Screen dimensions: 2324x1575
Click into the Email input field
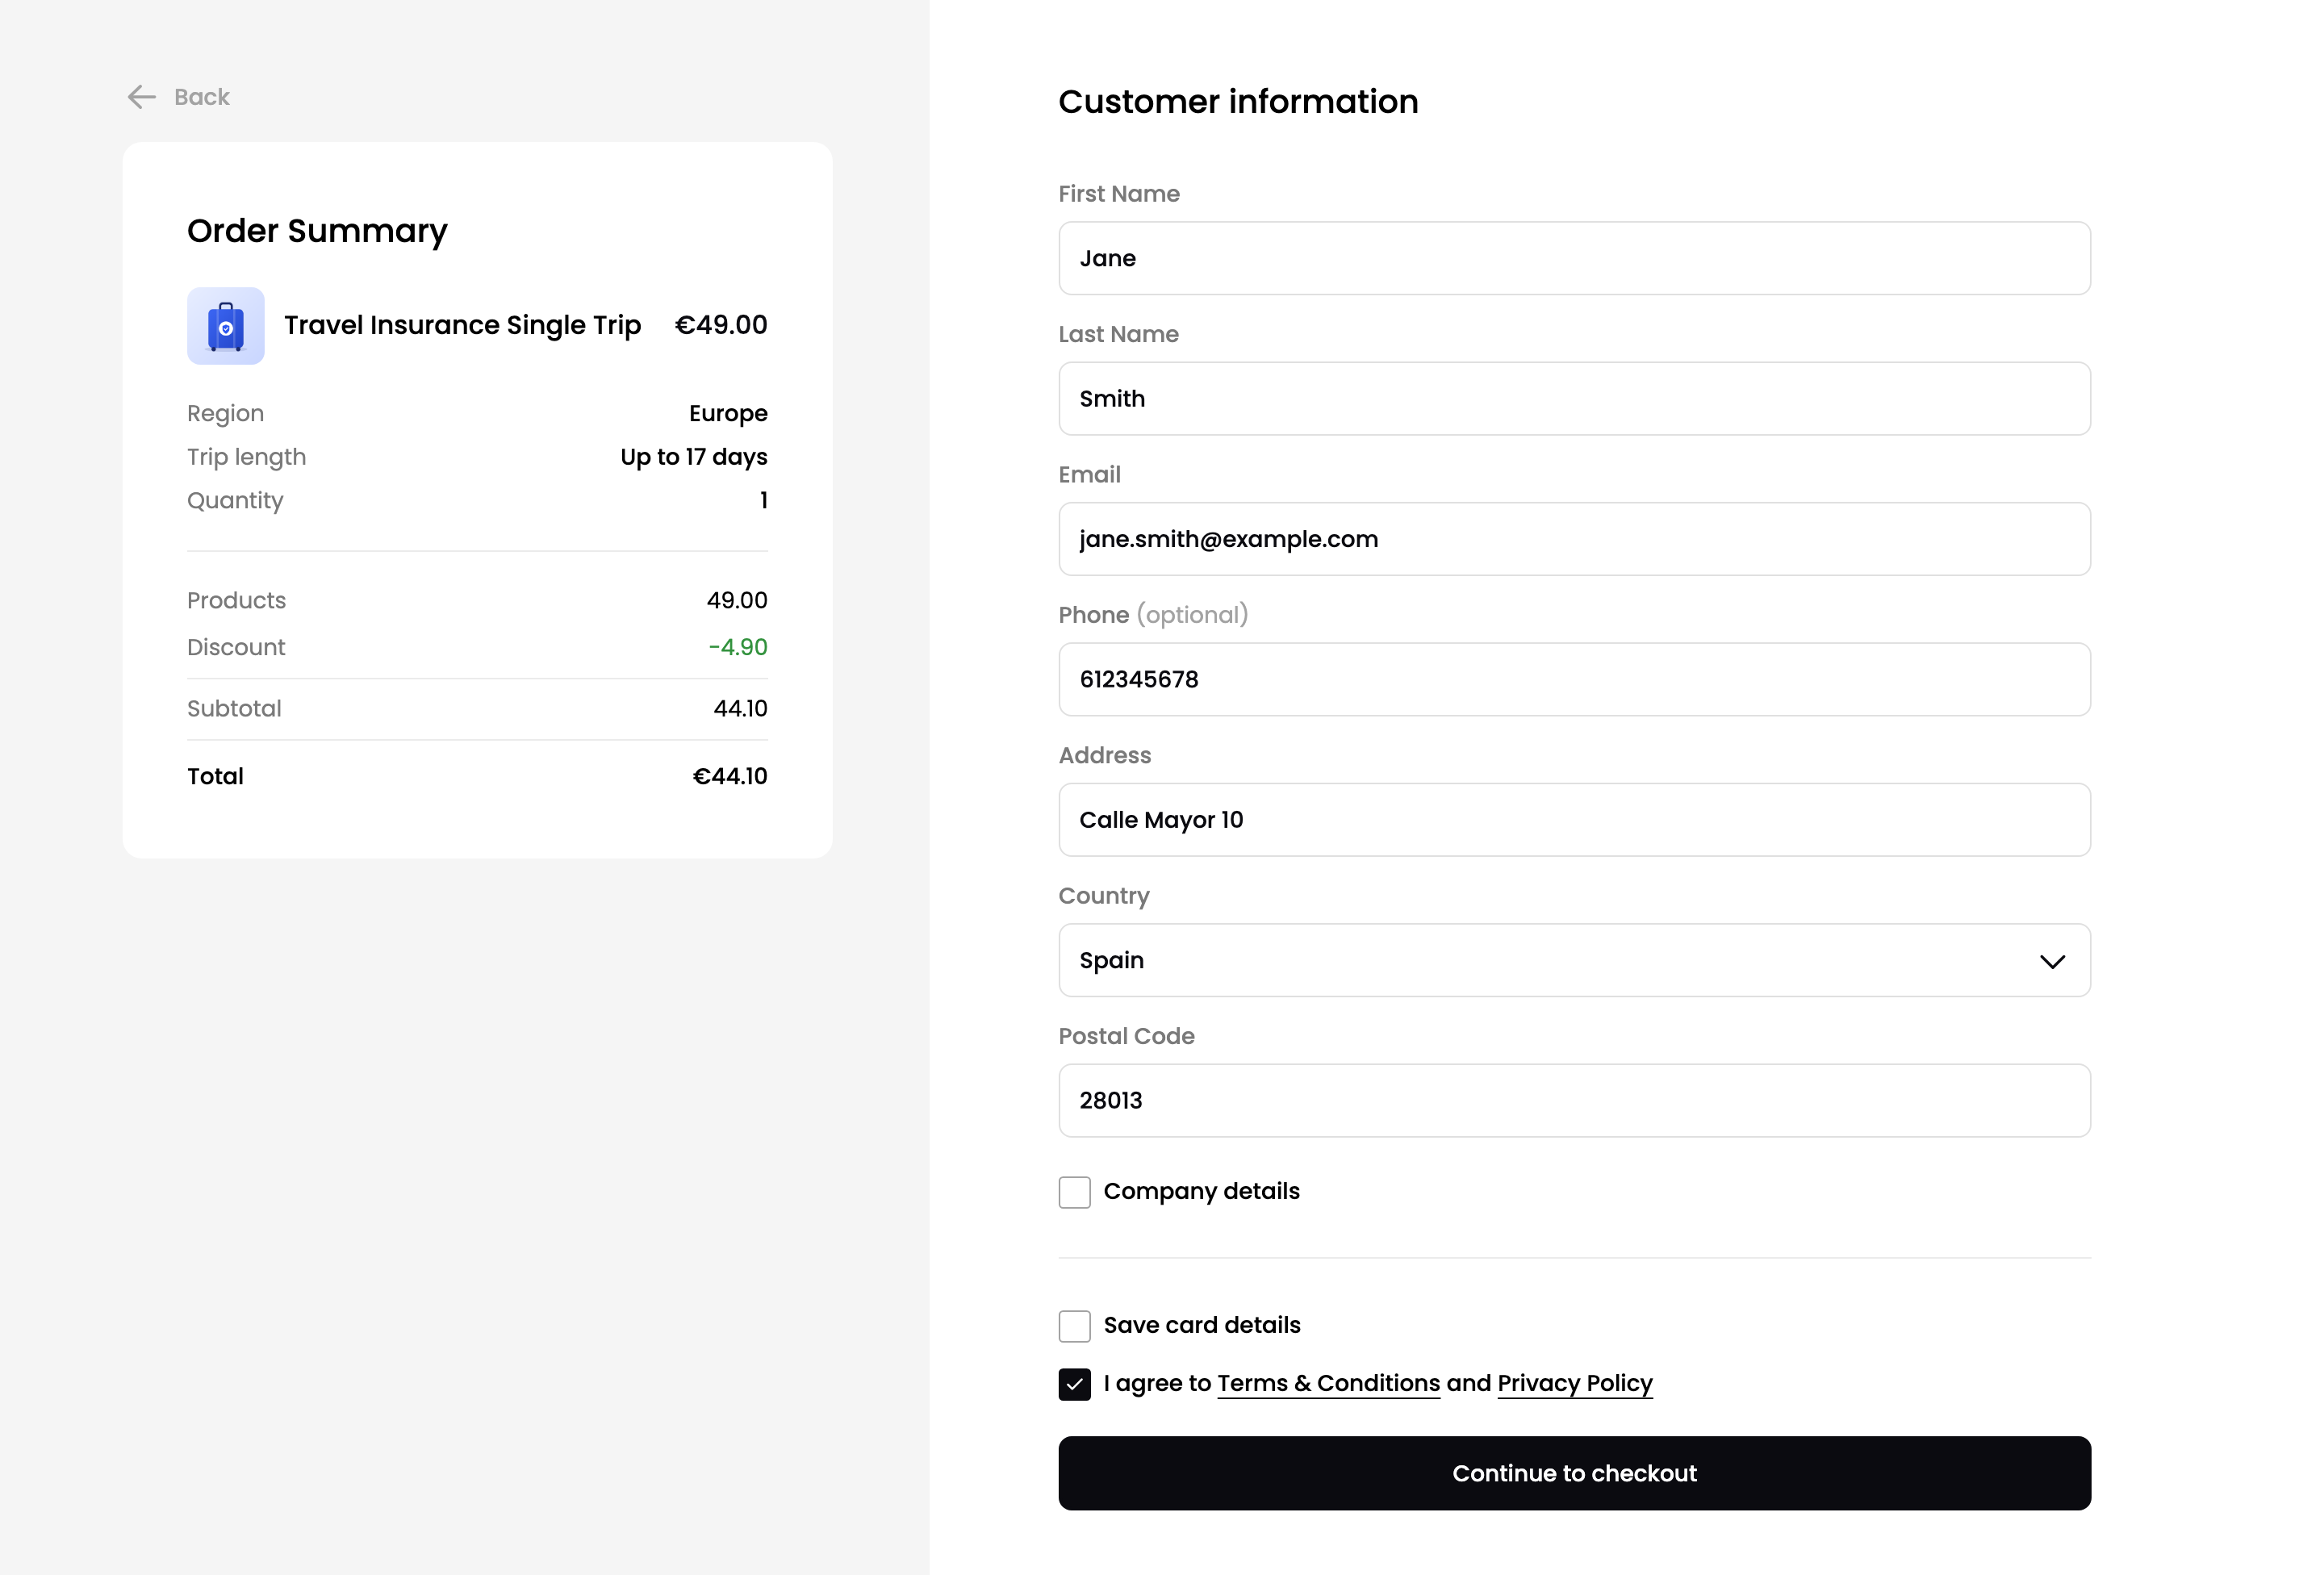pos(1574,539)
